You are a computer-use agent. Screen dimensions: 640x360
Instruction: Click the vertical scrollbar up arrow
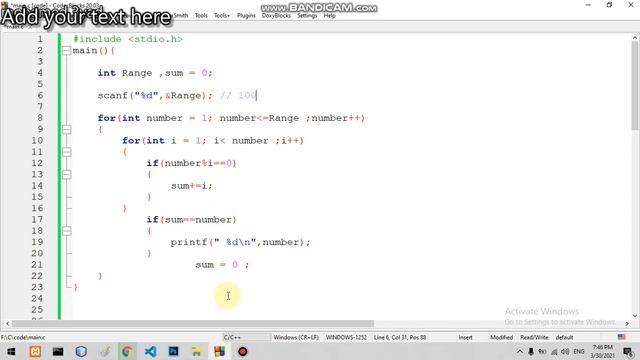(x=635, y=38)
